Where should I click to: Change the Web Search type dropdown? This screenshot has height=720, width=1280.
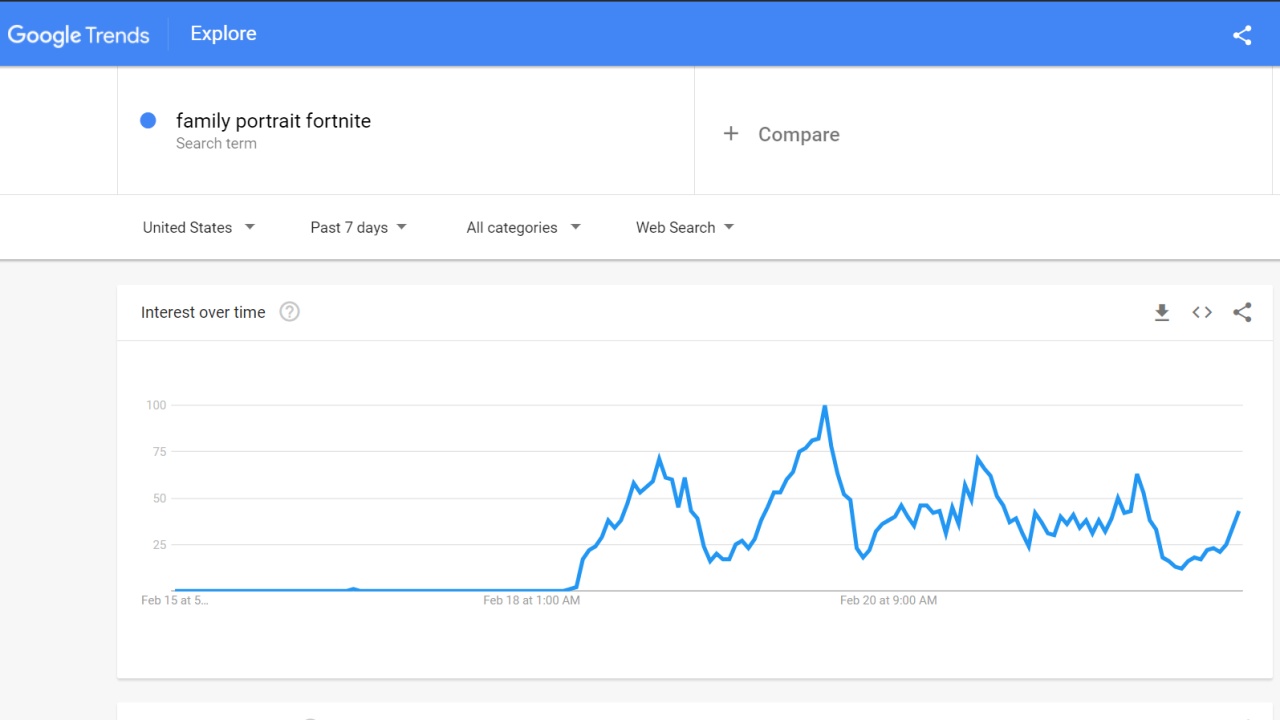pyautogui.click(x=685, y=227)
